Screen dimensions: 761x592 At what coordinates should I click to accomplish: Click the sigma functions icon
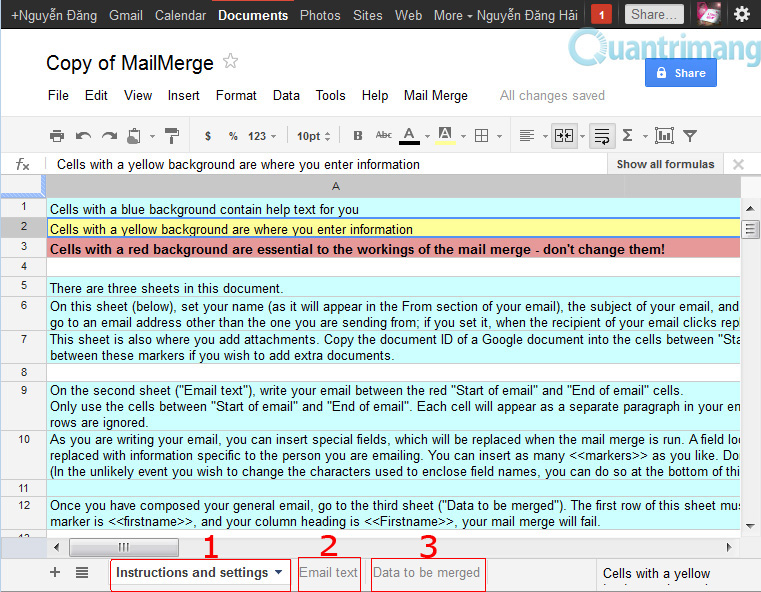(x=627, y=135)
